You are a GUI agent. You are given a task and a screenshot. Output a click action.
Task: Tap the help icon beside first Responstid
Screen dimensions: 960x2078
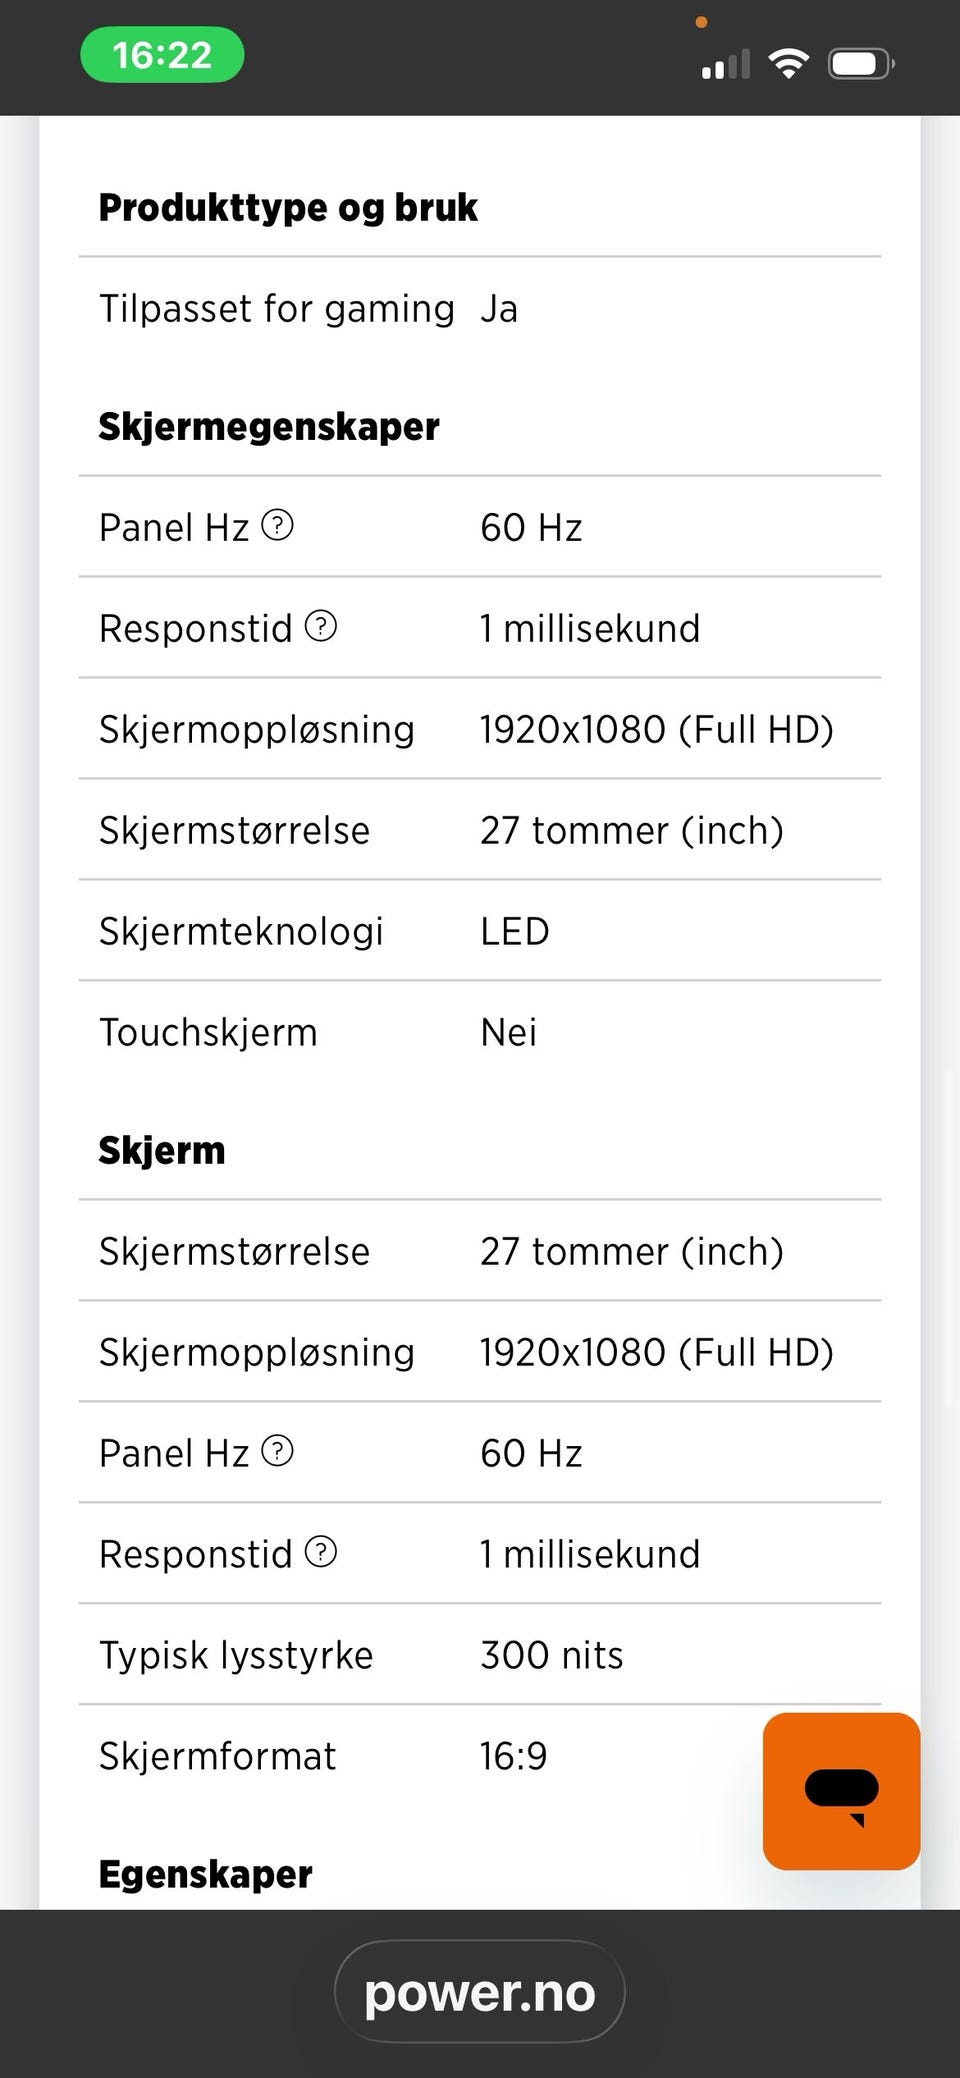pos(320,626)
